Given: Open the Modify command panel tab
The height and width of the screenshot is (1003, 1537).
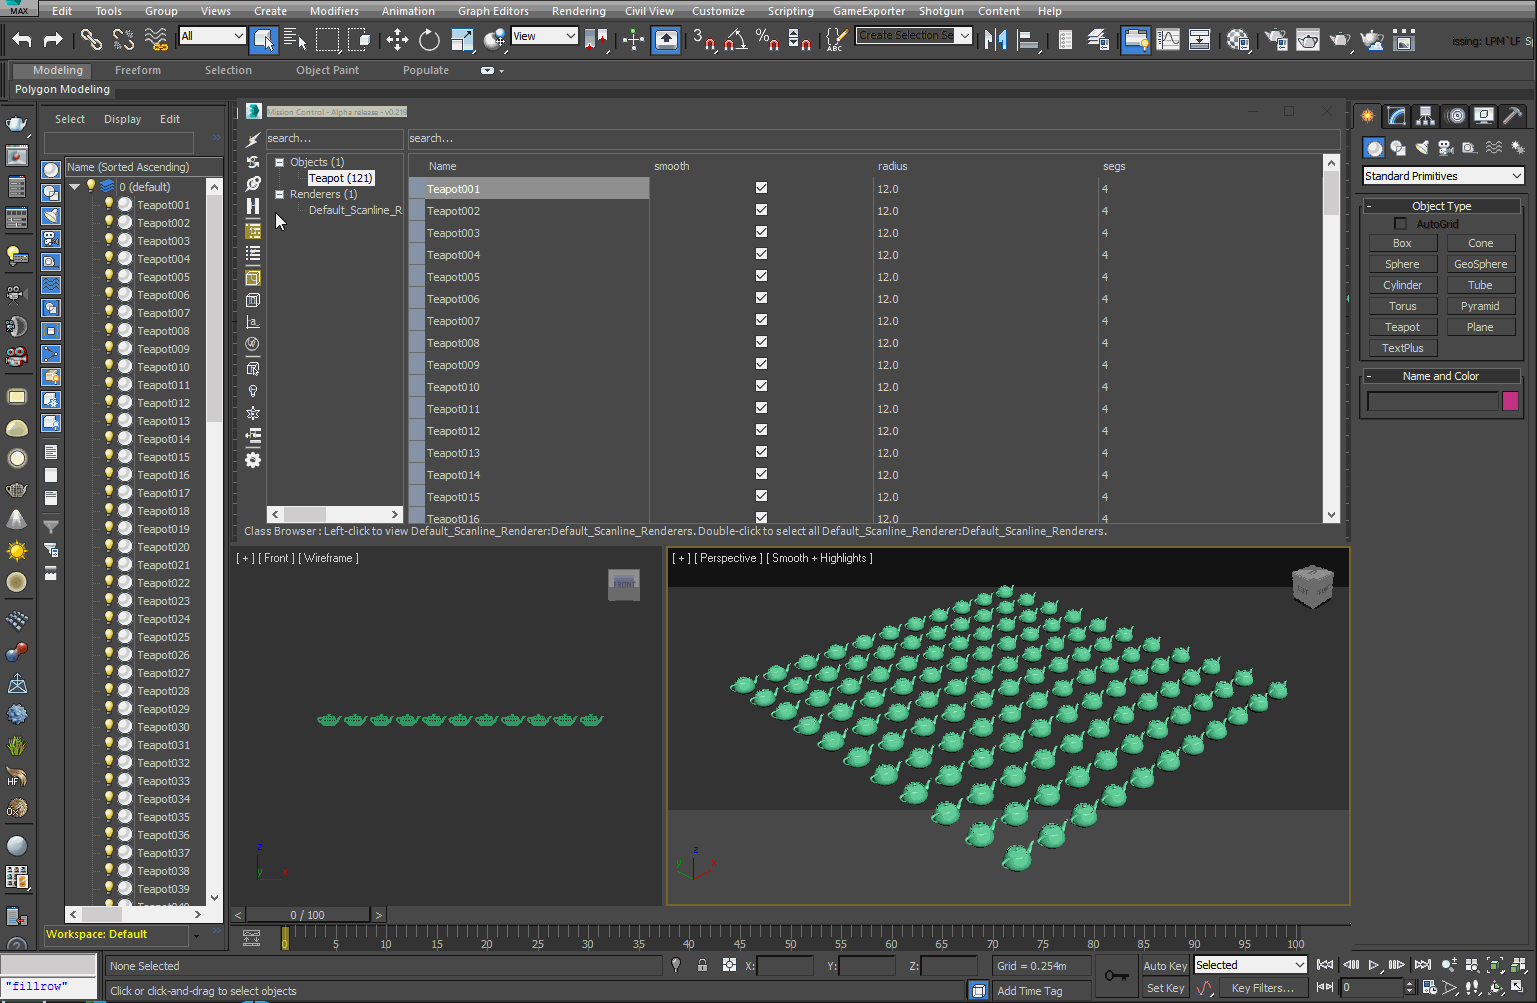Looking at the screenshot, I should [x=1396, y=116].
